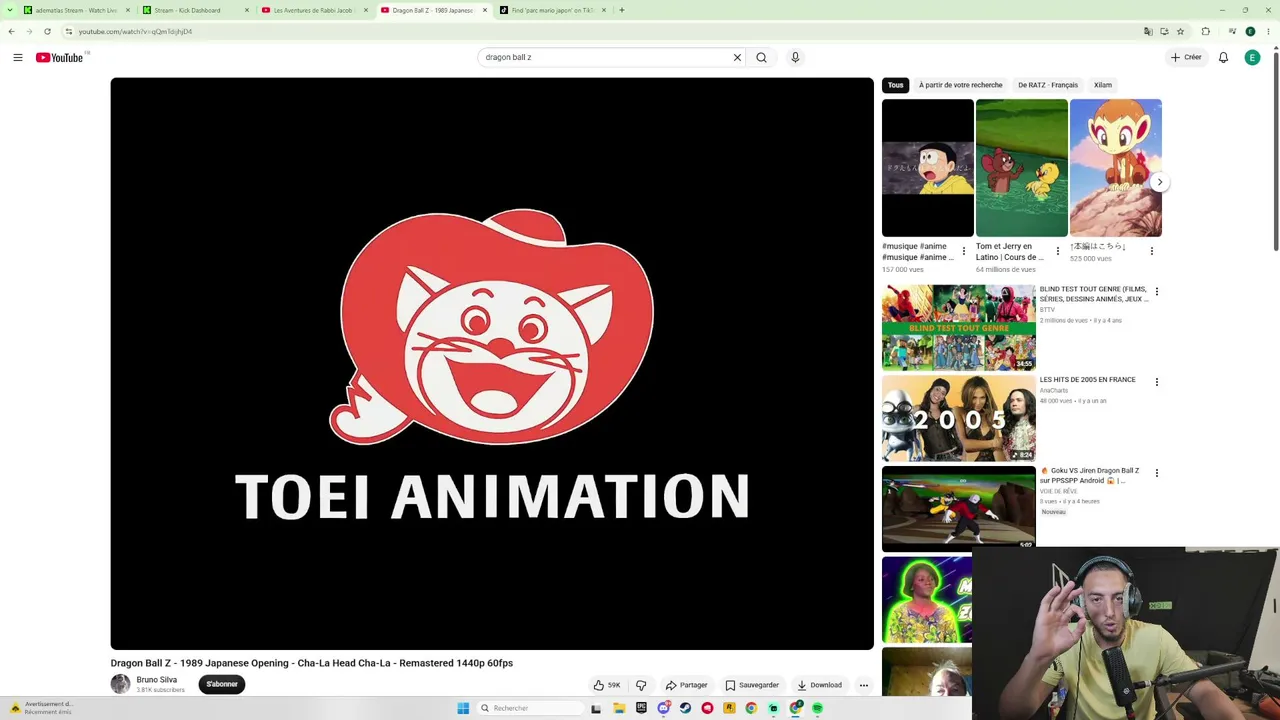Viewport: 1280px width, 720px height.
Task: Open Bruno Silva channel link
Action: (156, 680)
